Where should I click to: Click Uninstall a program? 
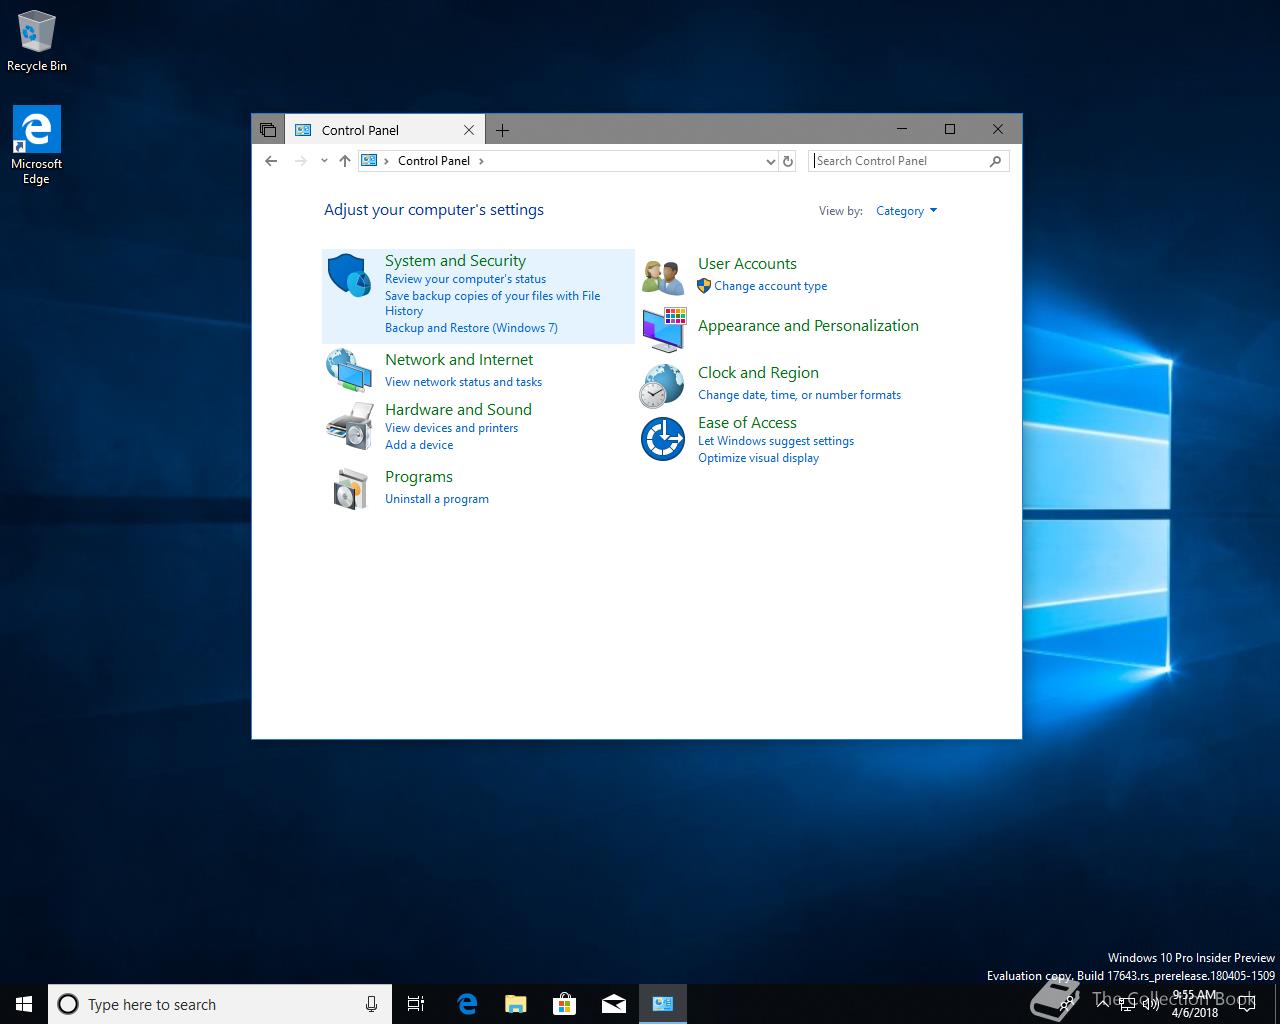click(437, 499)
